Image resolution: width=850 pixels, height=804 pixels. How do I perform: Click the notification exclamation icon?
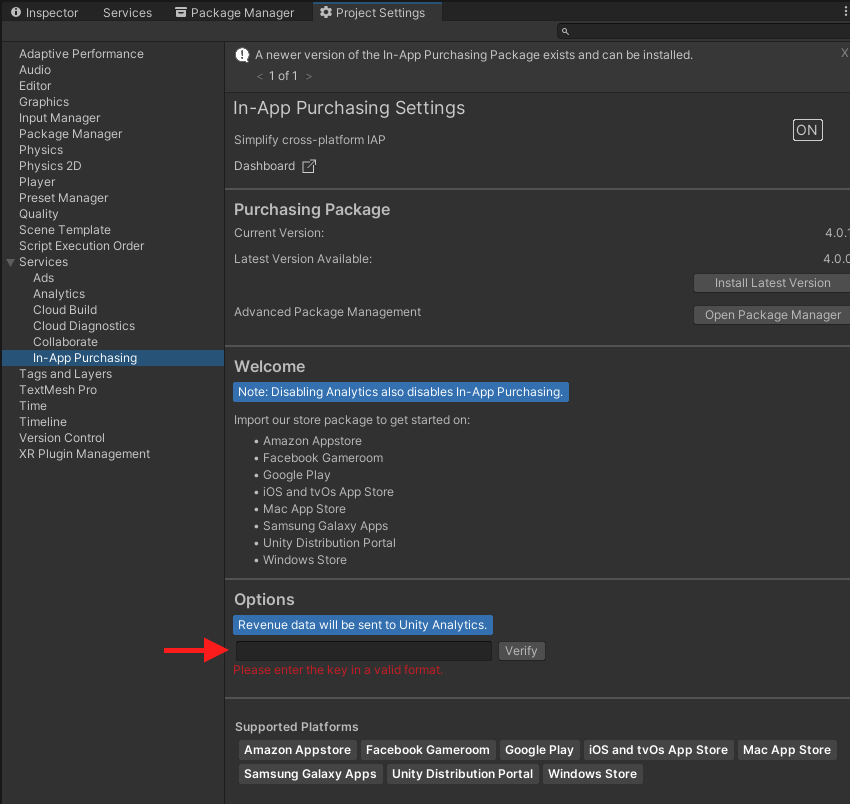242,55
